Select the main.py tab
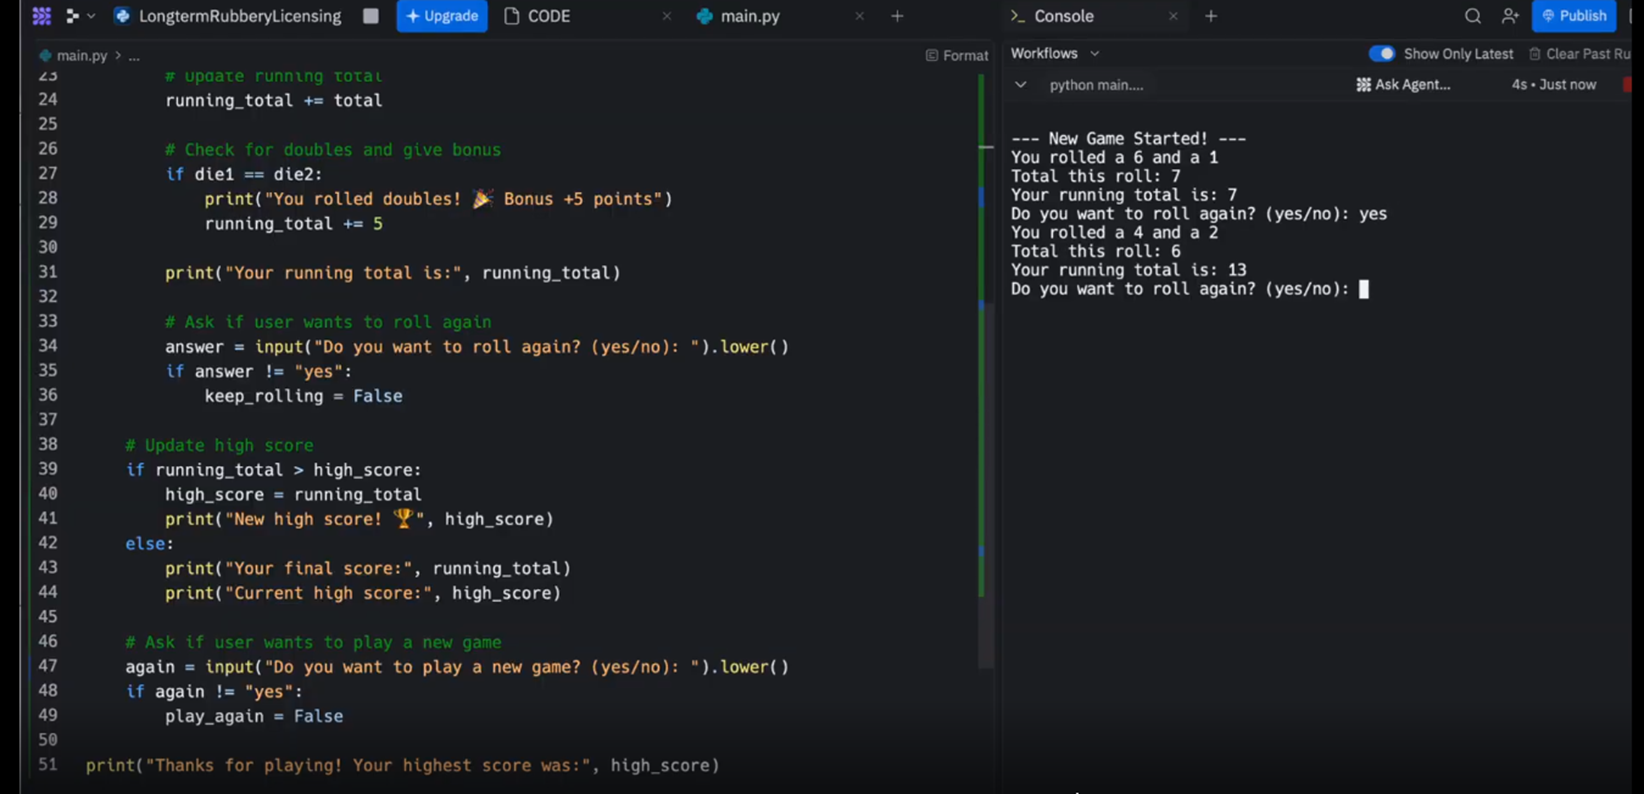 749,16
